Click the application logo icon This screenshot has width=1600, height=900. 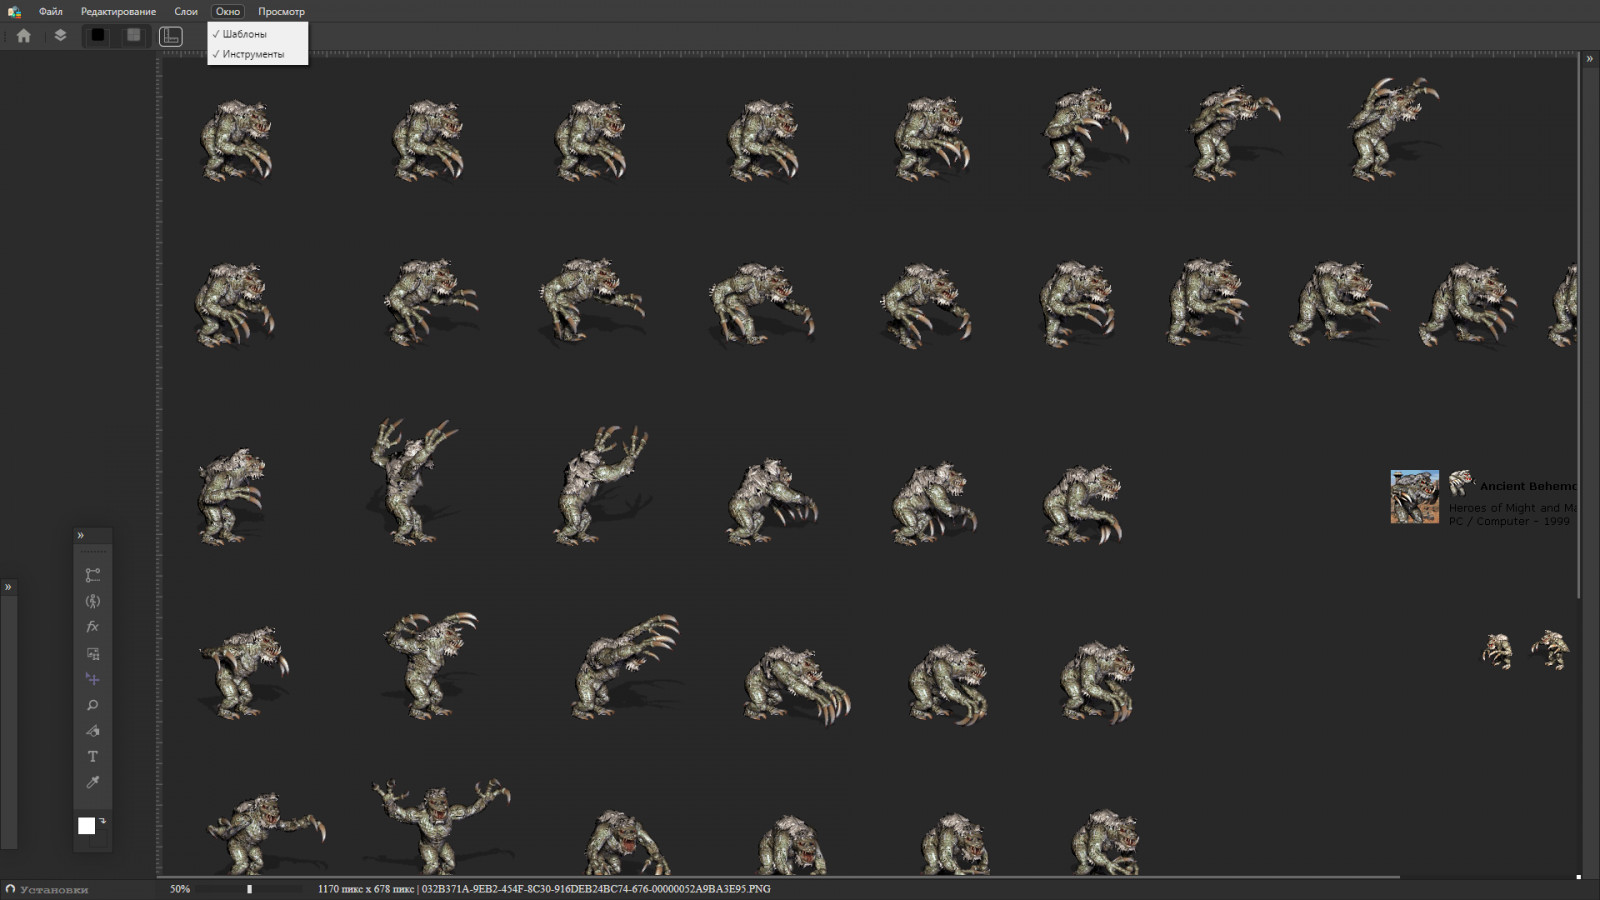click(x=14, y=12)
